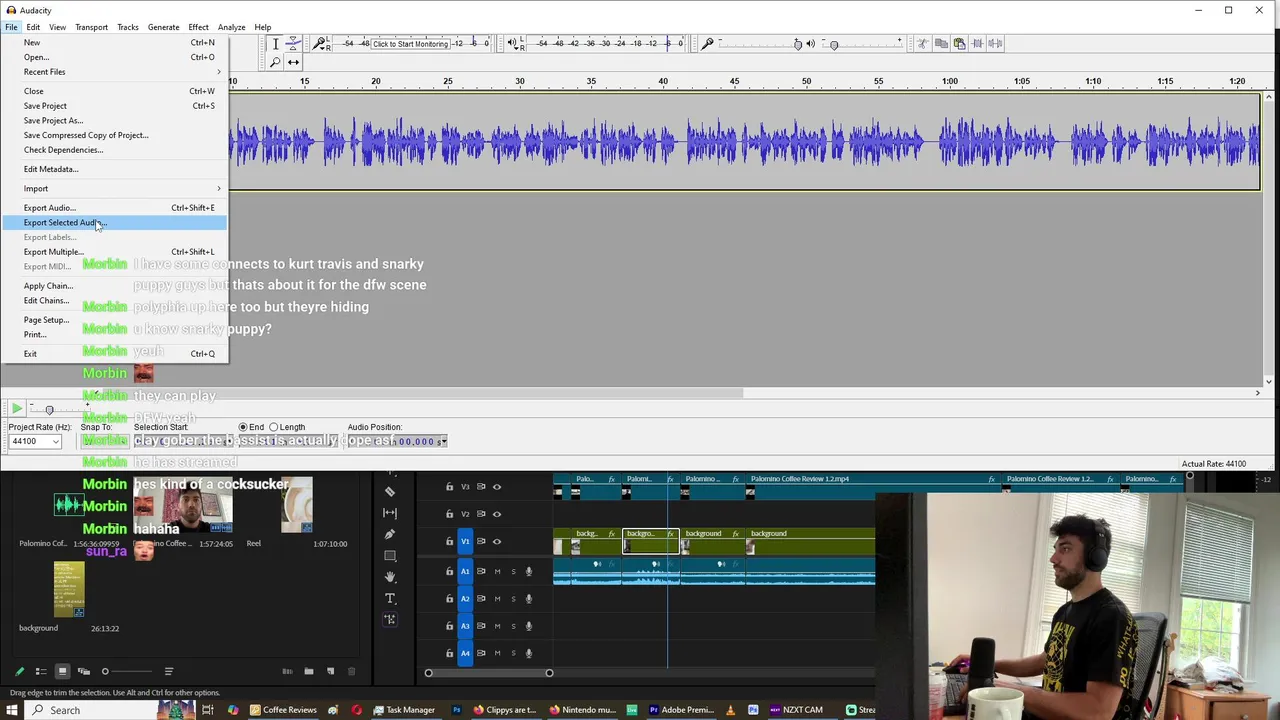Toggle V2 track output eye
1280x720 pixels.
click(x=496, y=514)
